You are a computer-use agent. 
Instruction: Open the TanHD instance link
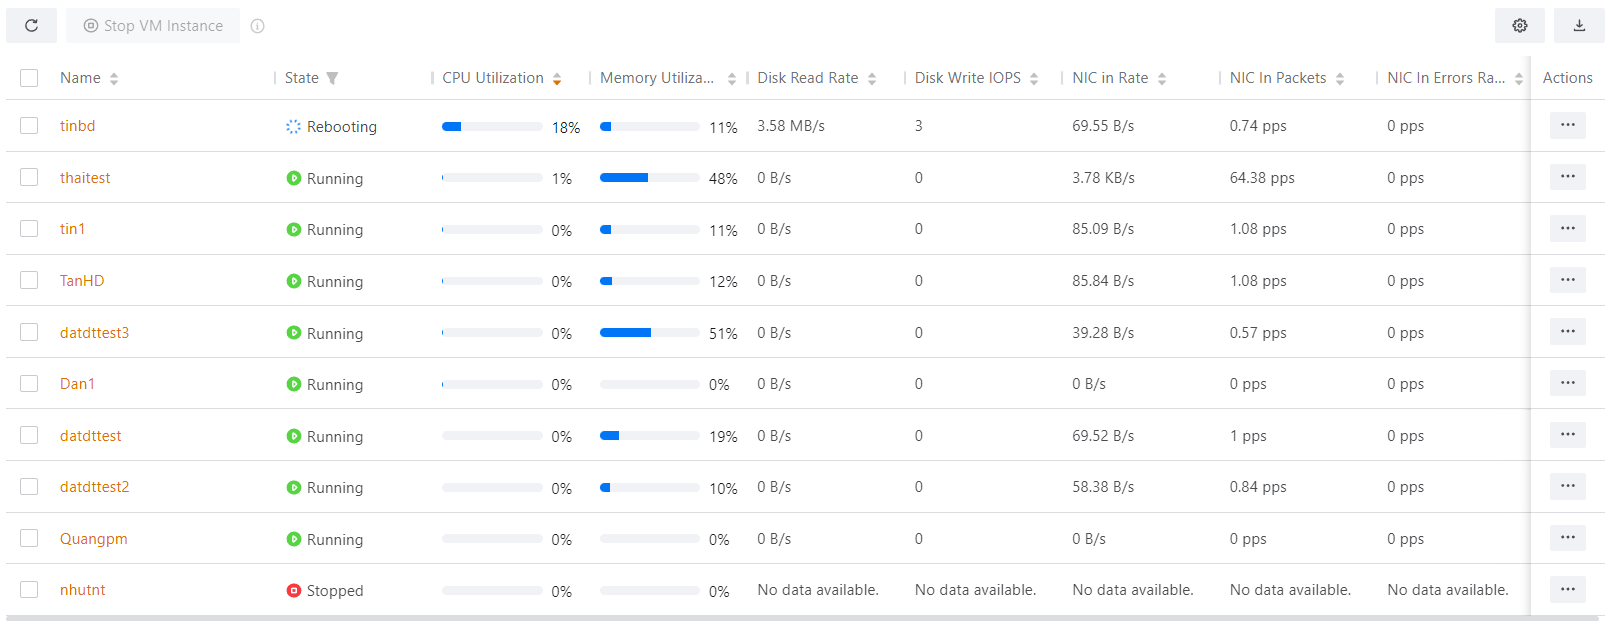[x=82, y=281]
